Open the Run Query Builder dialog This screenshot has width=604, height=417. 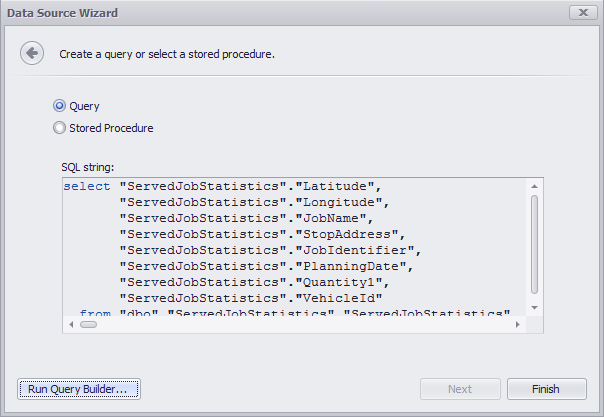(79, 389)
